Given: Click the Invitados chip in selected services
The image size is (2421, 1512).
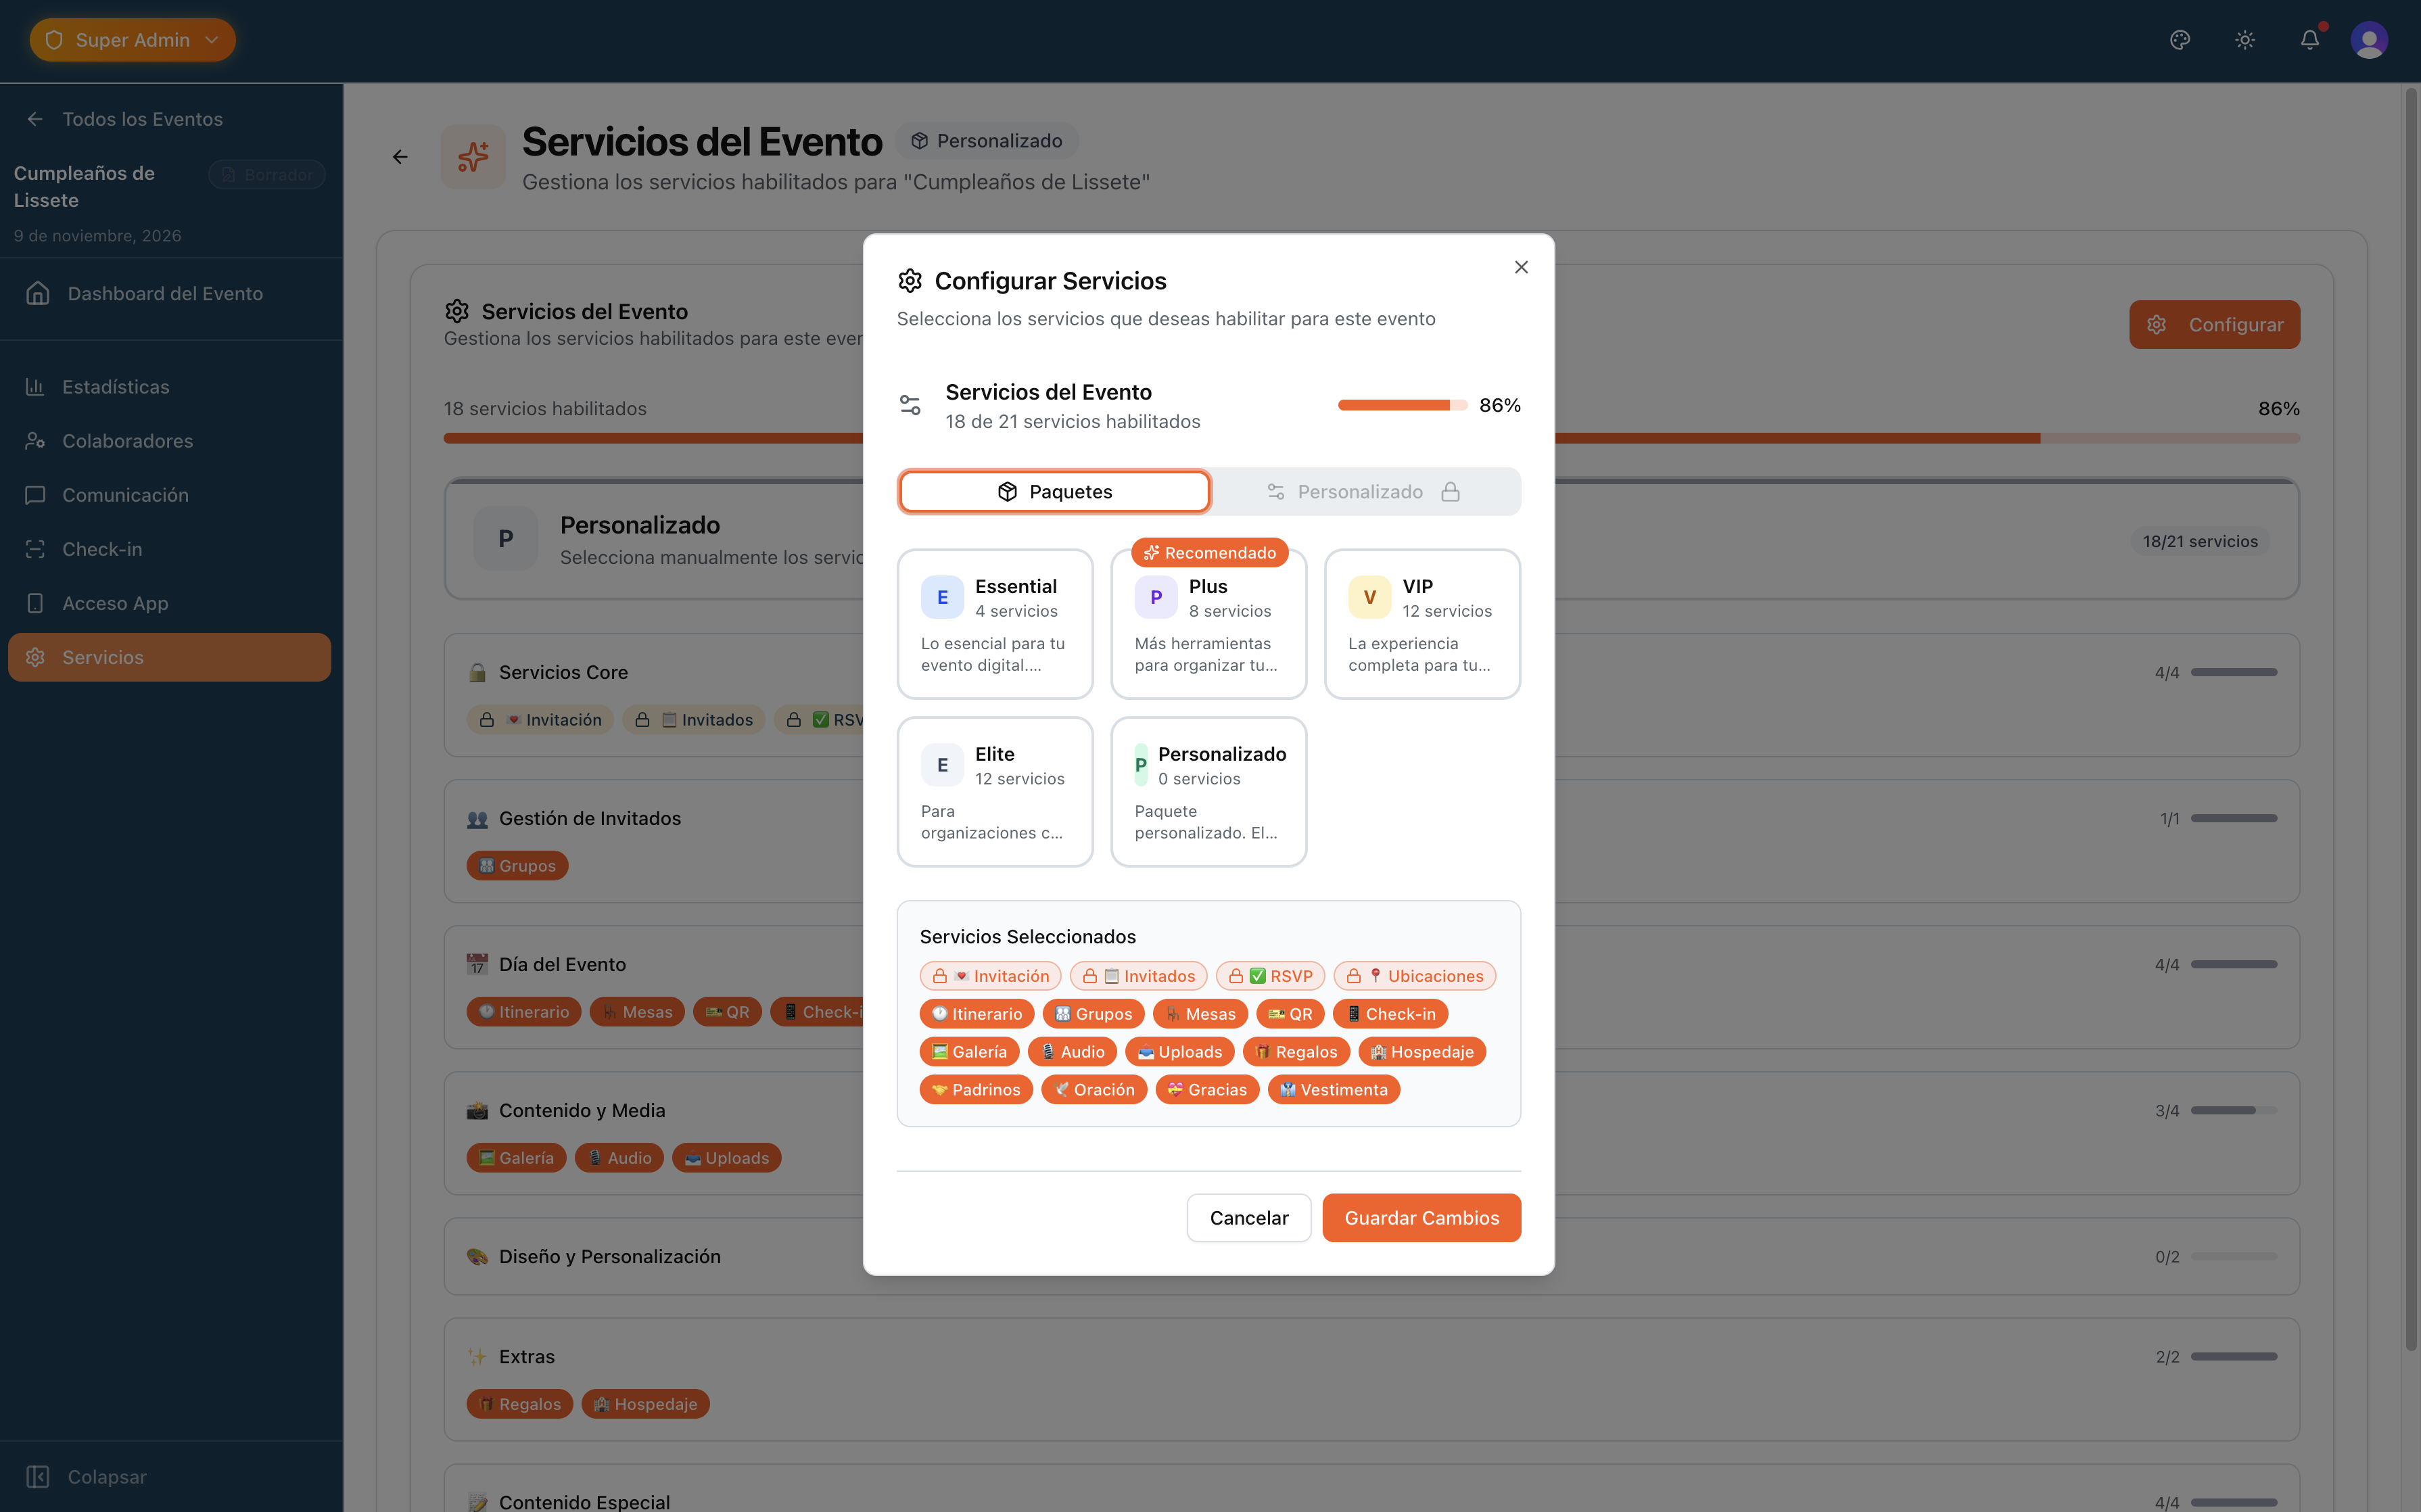Looking at the screenshot, I should click(1138, 976).
